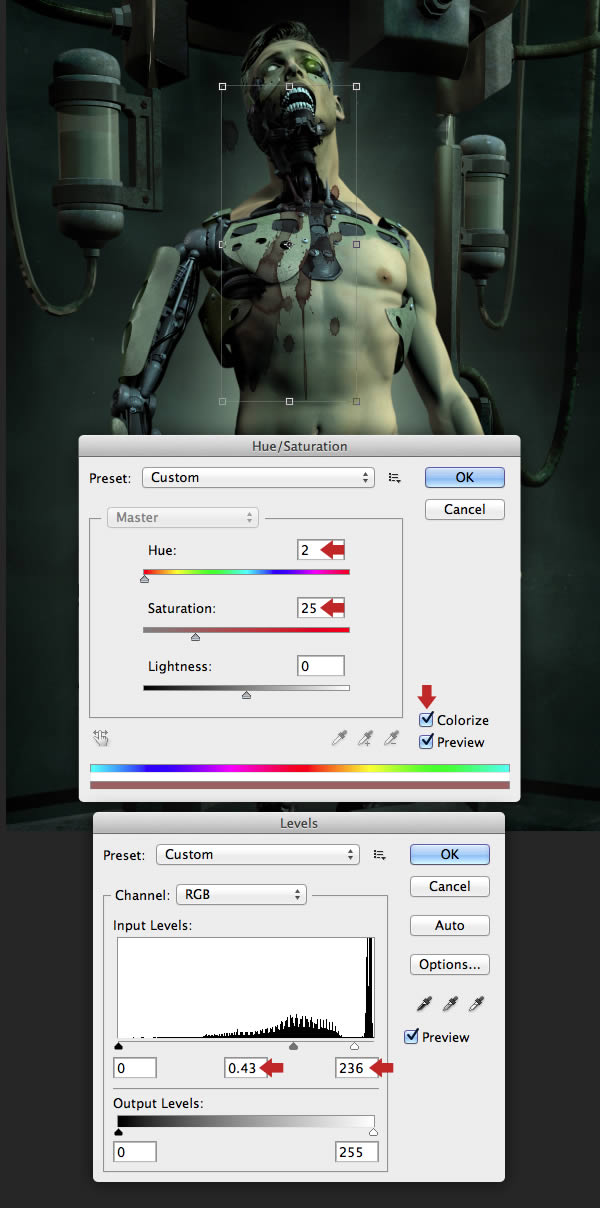Click the input levels black point slider
This screenshot has height=1208, width=600.
[119, 1046]
